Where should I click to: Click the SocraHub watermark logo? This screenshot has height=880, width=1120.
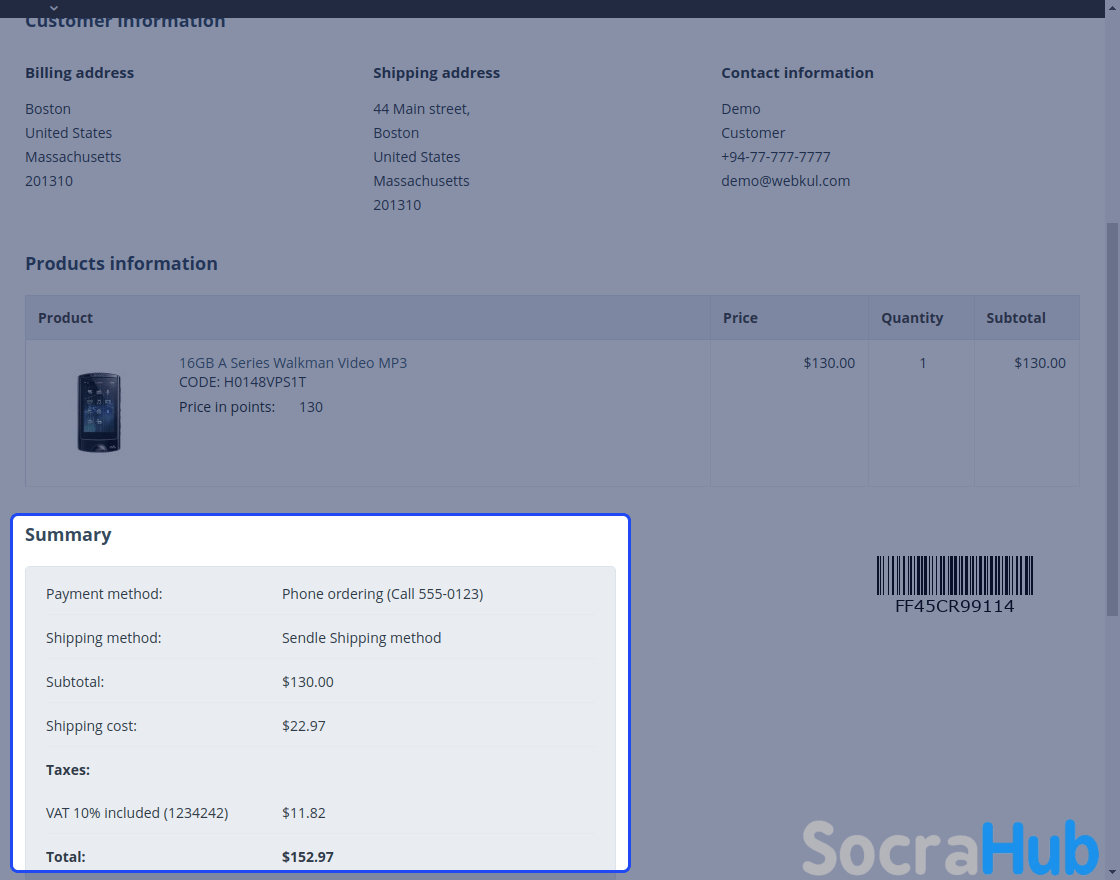pos(950,848)
